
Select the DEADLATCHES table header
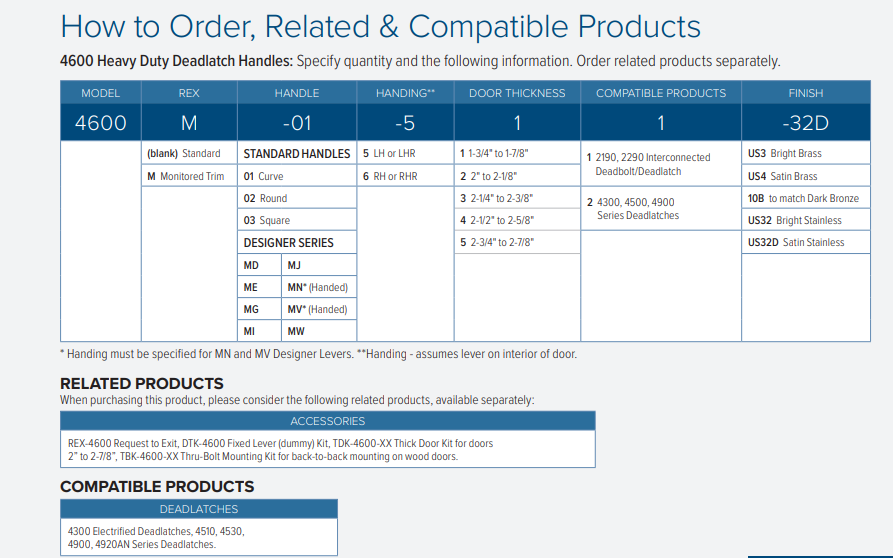199,509
